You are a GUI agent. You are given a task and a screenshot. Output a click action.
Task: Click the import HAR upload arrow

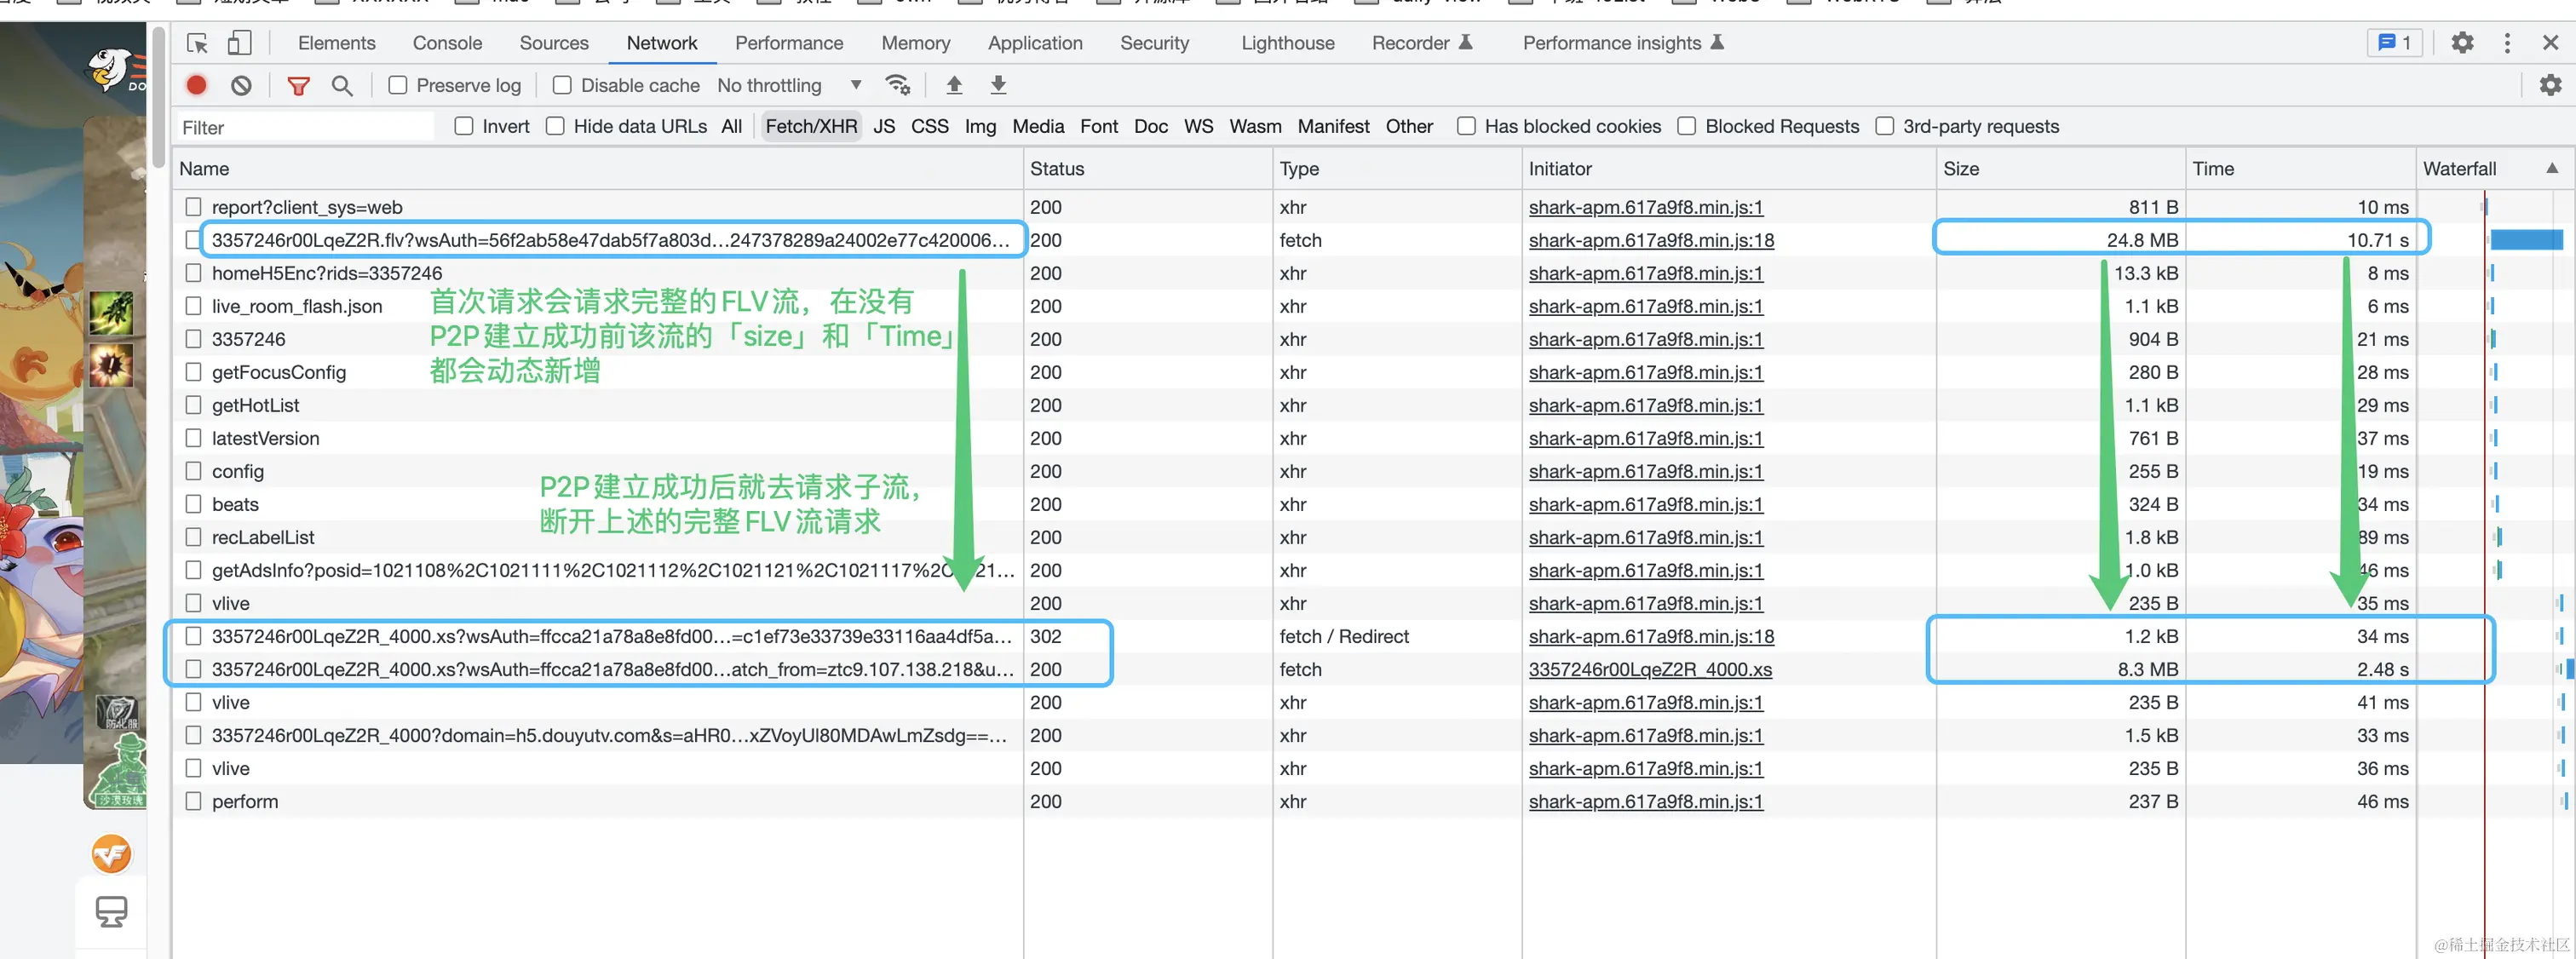[x=954, y=85]
